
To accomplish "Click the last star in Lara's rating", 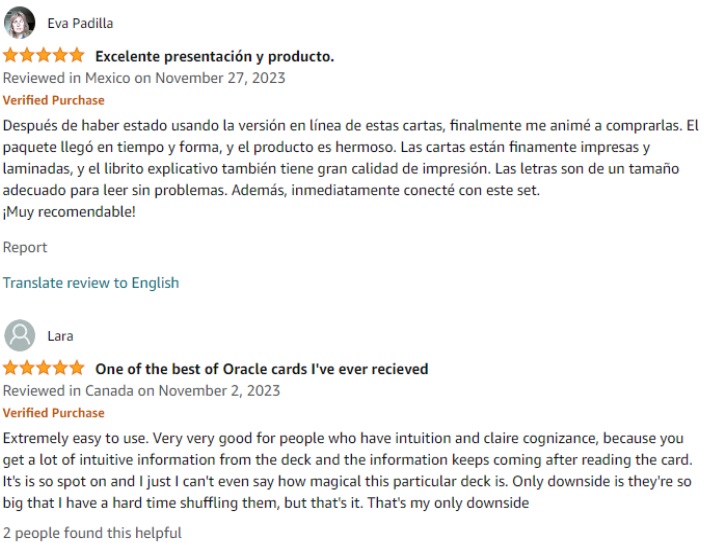I will (77, 368).
